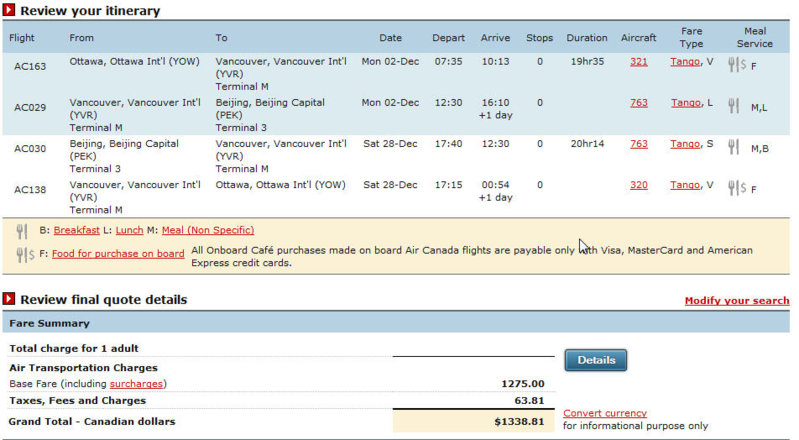Click the meal utensils icon for flight AC030
Image resolution: width=799 pixels, height=440 pixels.
734,147
